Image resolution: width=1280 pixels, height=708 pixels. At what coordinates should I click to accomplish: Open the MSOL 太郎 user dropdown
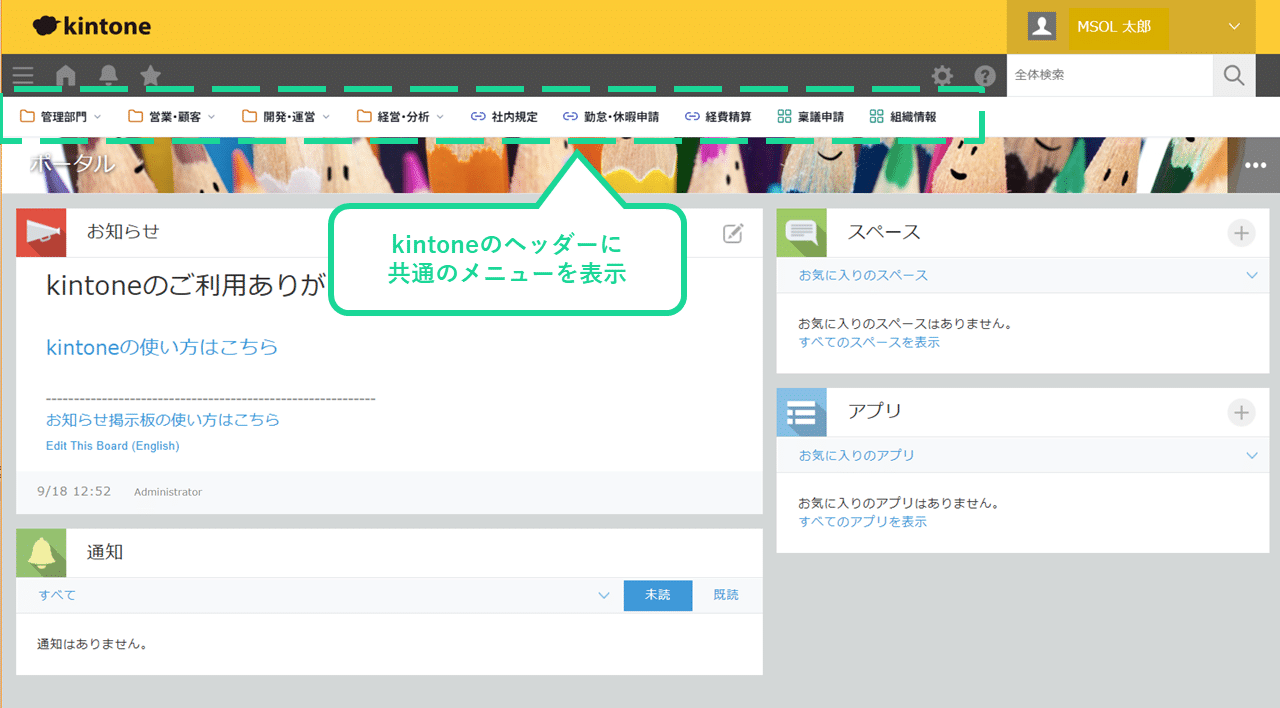(1131, 27)
